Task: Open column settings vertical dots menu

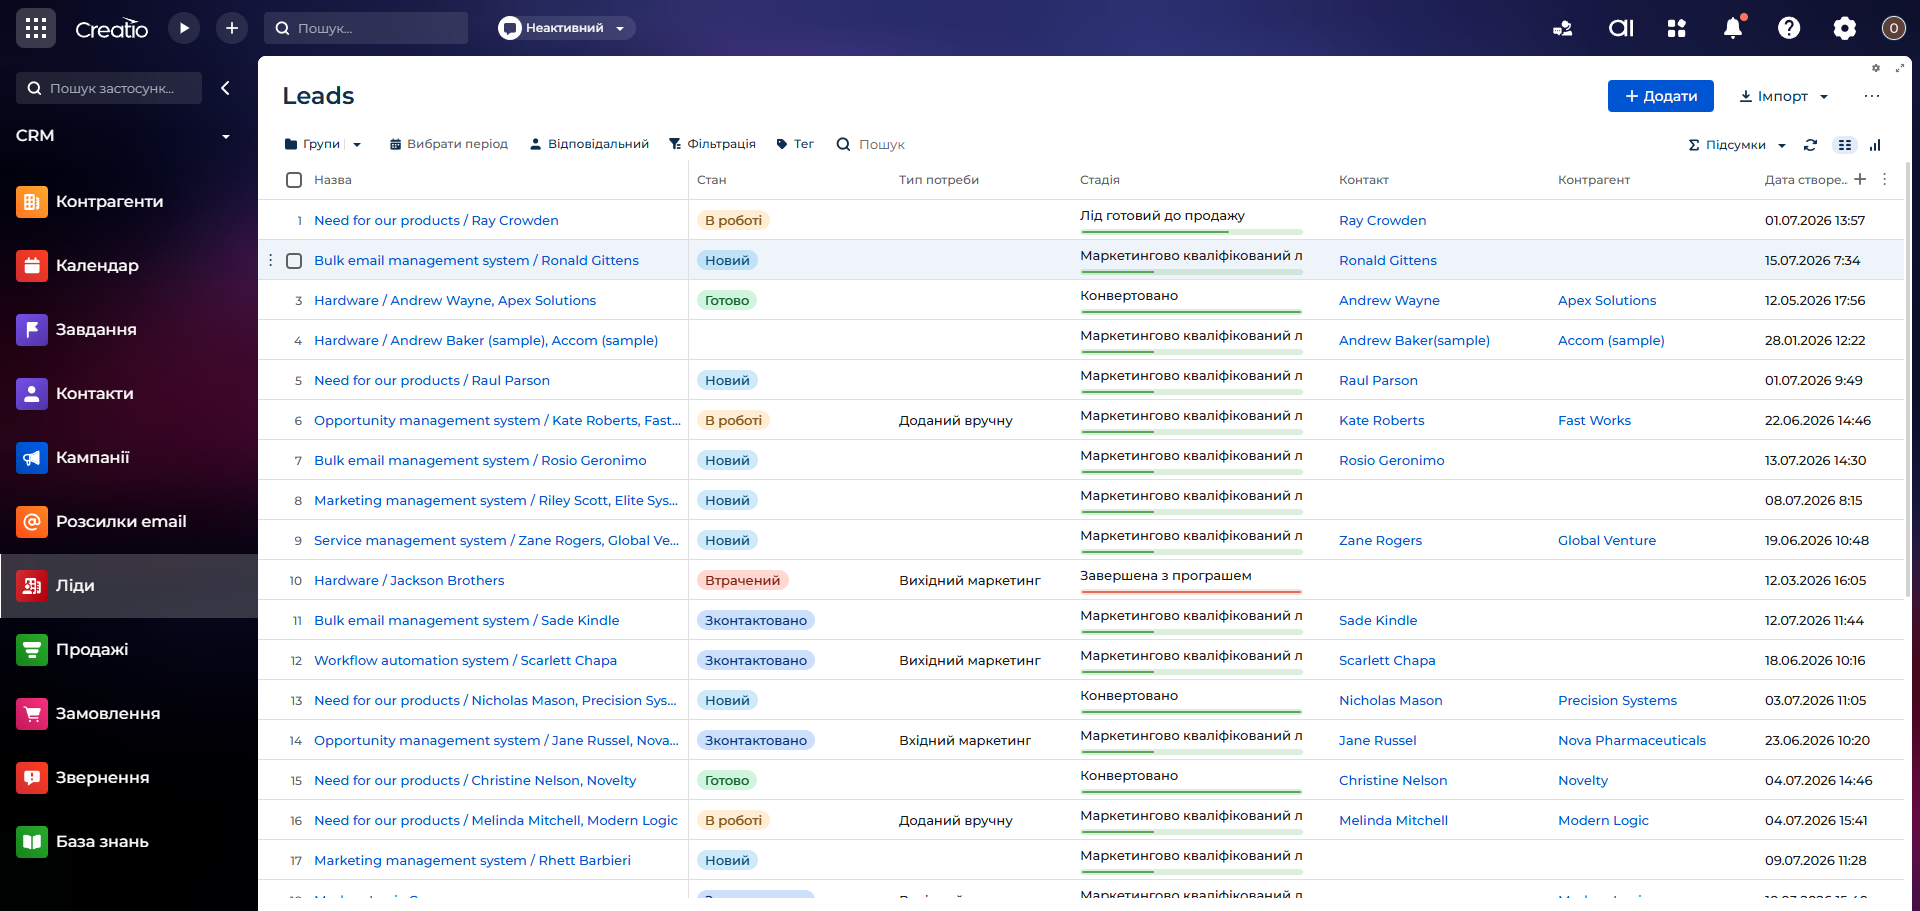Action: click(1885, 179)
